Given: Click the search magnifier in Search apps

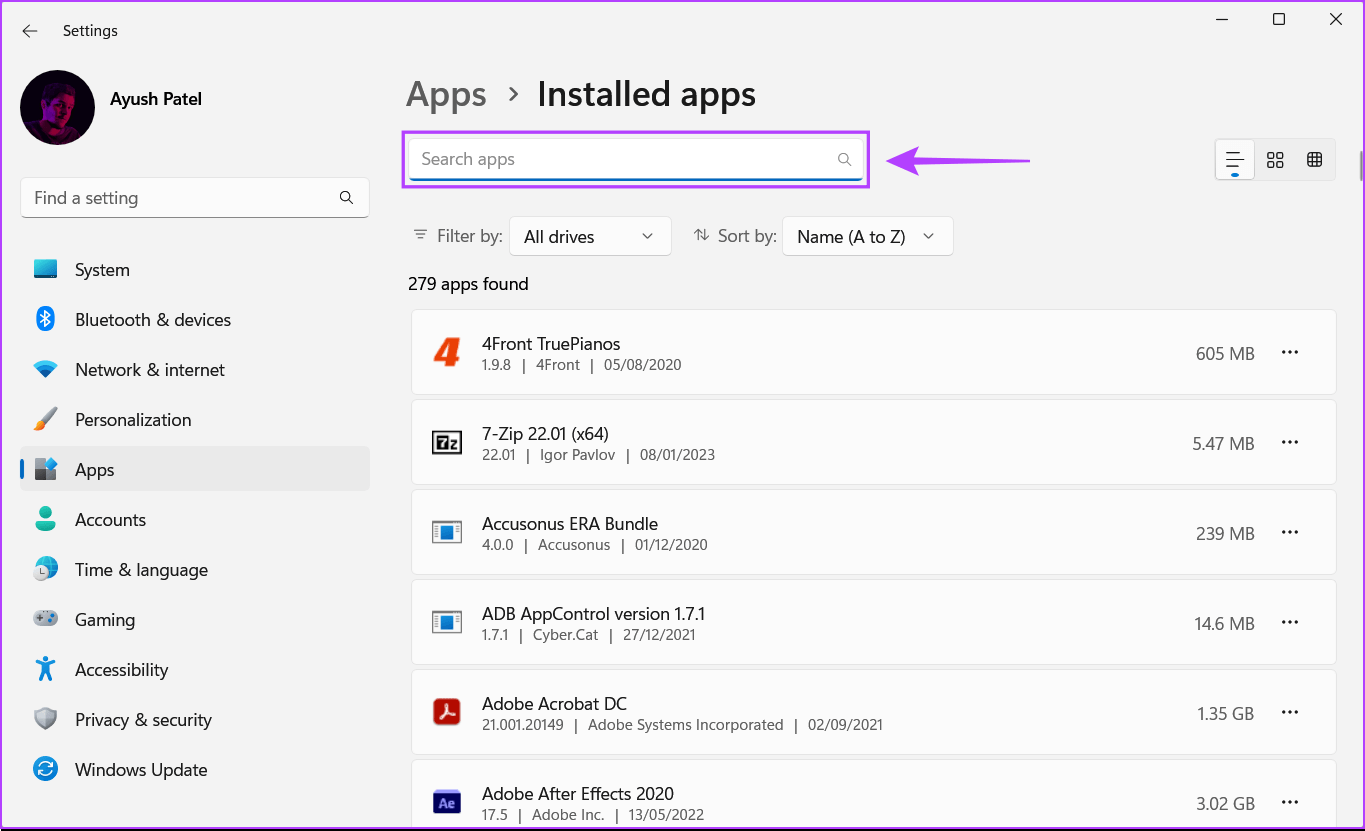Looking at the screenshot, I should [844, 159].
